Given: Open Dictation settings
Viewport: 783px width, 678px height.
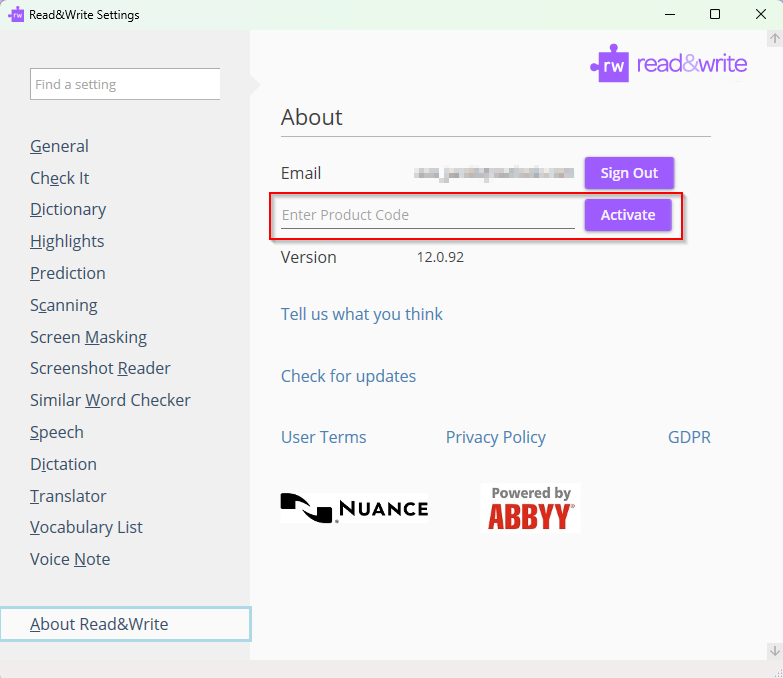Looking at the screenshot, I should click(63, 464).
